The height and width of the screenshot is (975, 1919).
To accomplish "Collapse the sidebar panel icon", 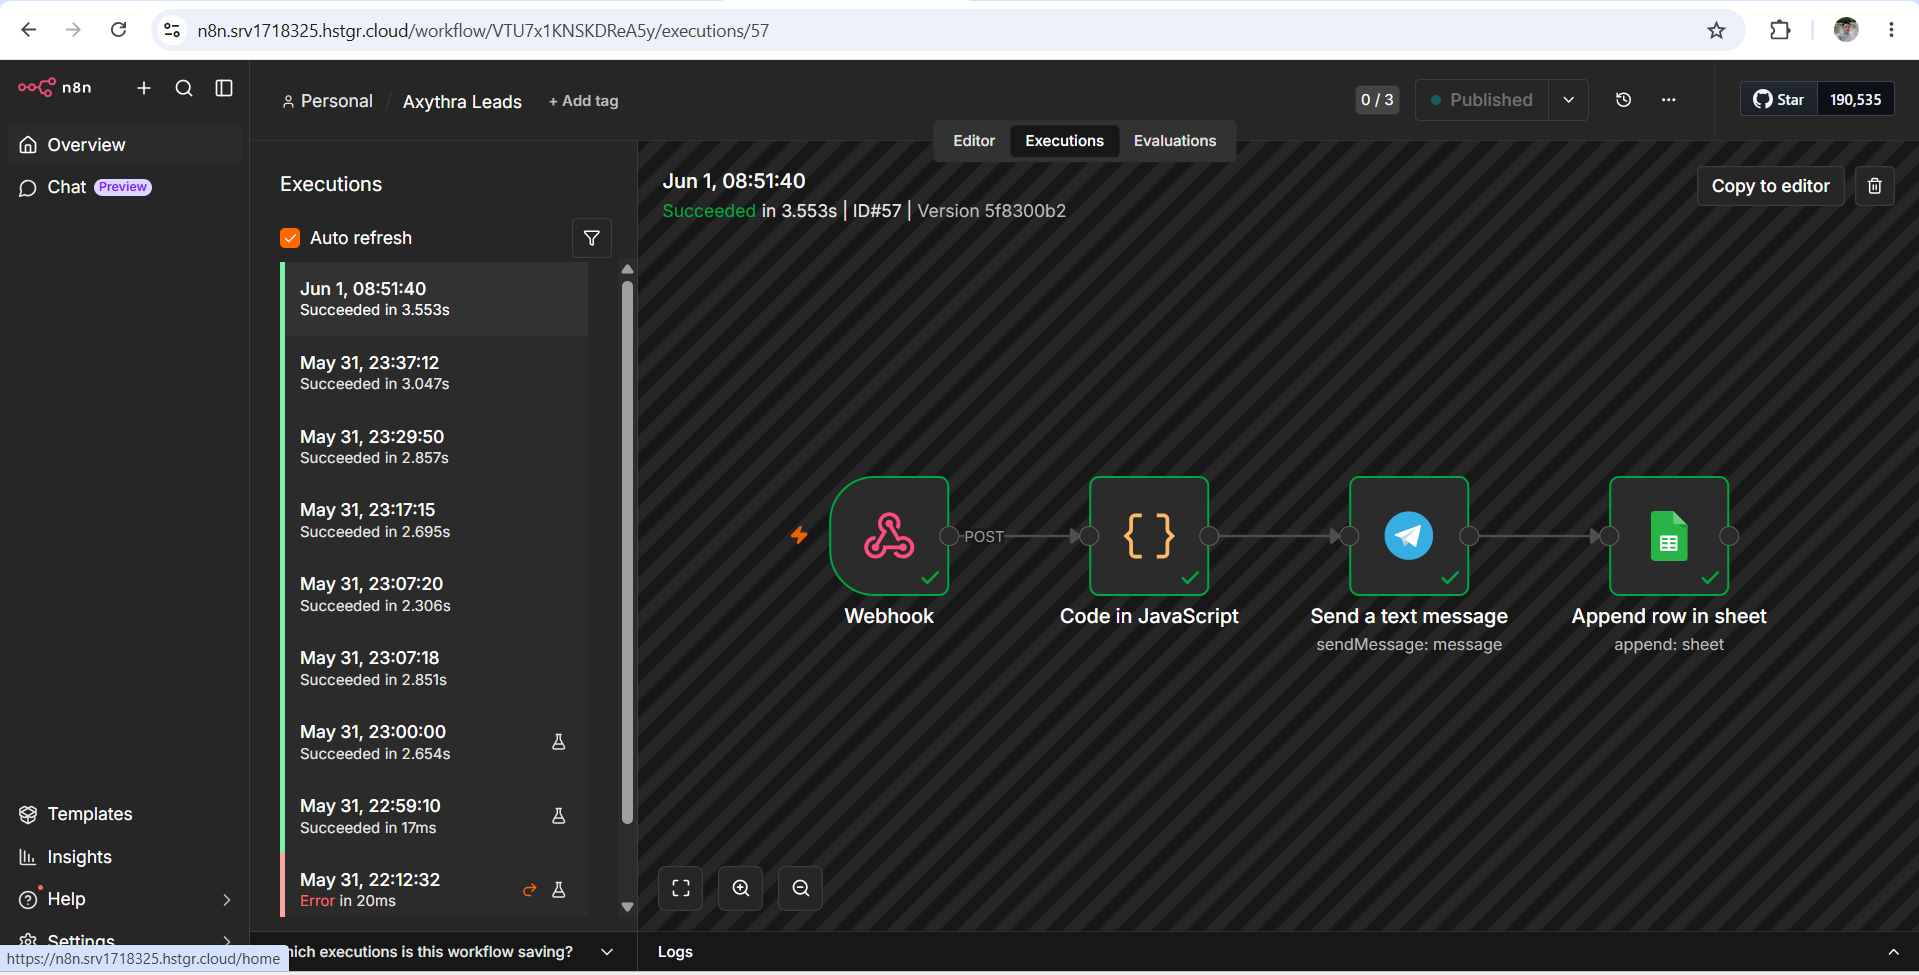I will [224, 88].
